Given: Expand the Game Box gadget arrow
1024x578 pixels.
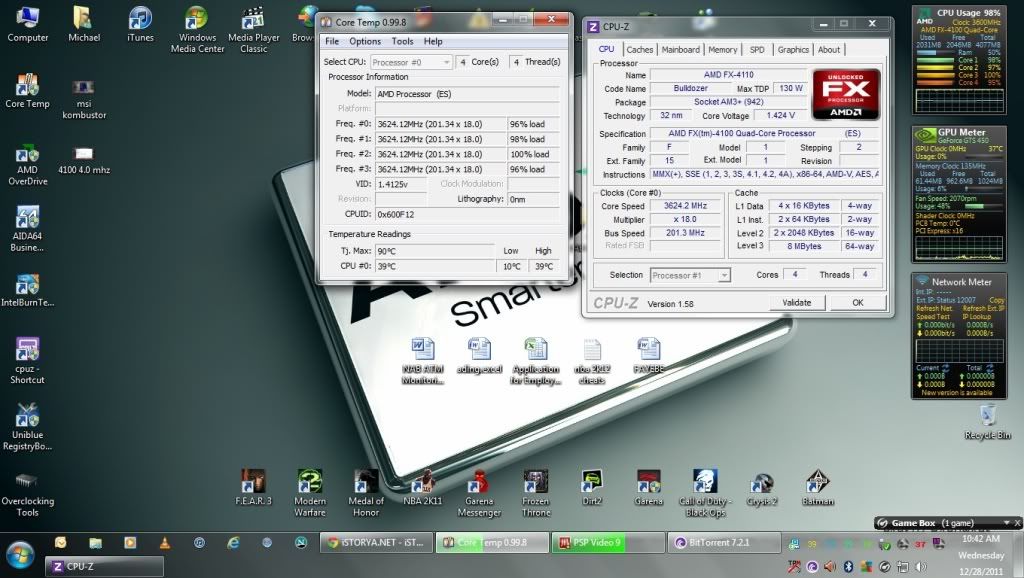Looking at the screenshot, I should (x=1006, y=522).
